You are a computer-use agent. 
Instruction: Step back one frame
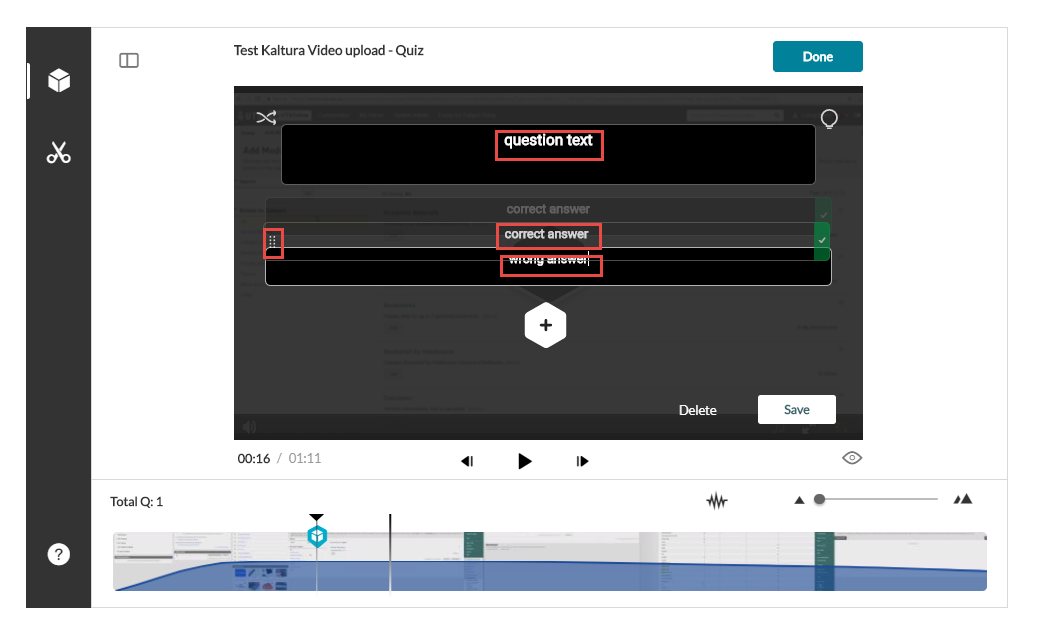click(467, 461)
